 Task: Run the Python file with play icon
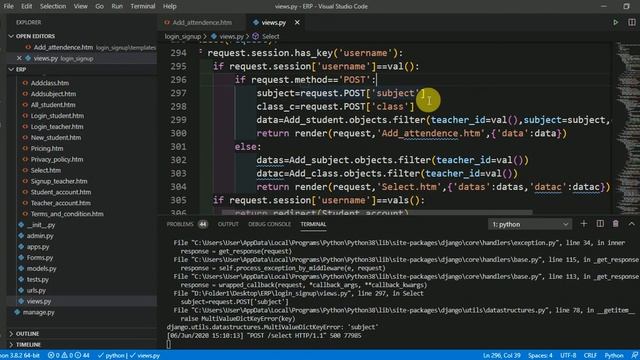615,22
